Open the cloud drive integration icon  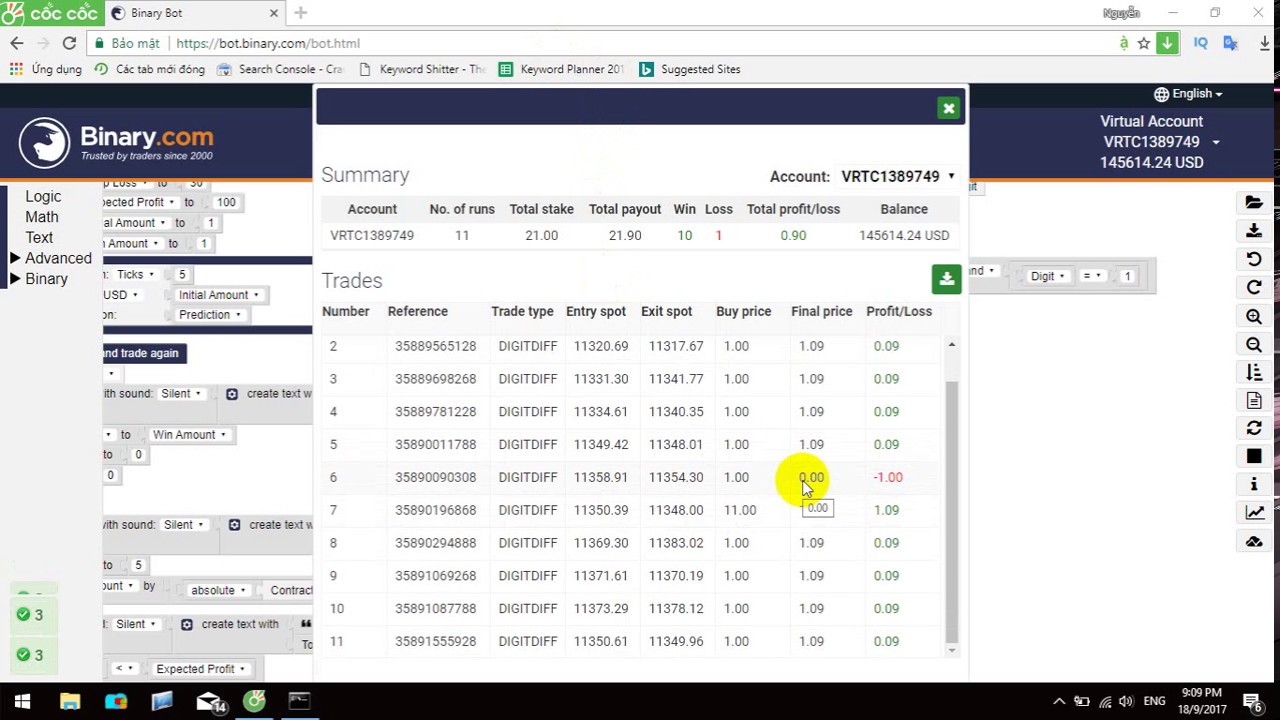point(1254,541)
